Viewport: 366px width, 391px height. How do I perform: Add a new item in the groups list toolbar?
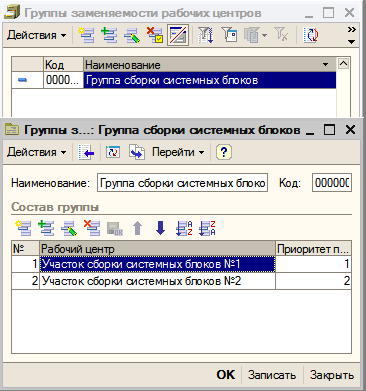pyautogui.click(x=87, y=35)
